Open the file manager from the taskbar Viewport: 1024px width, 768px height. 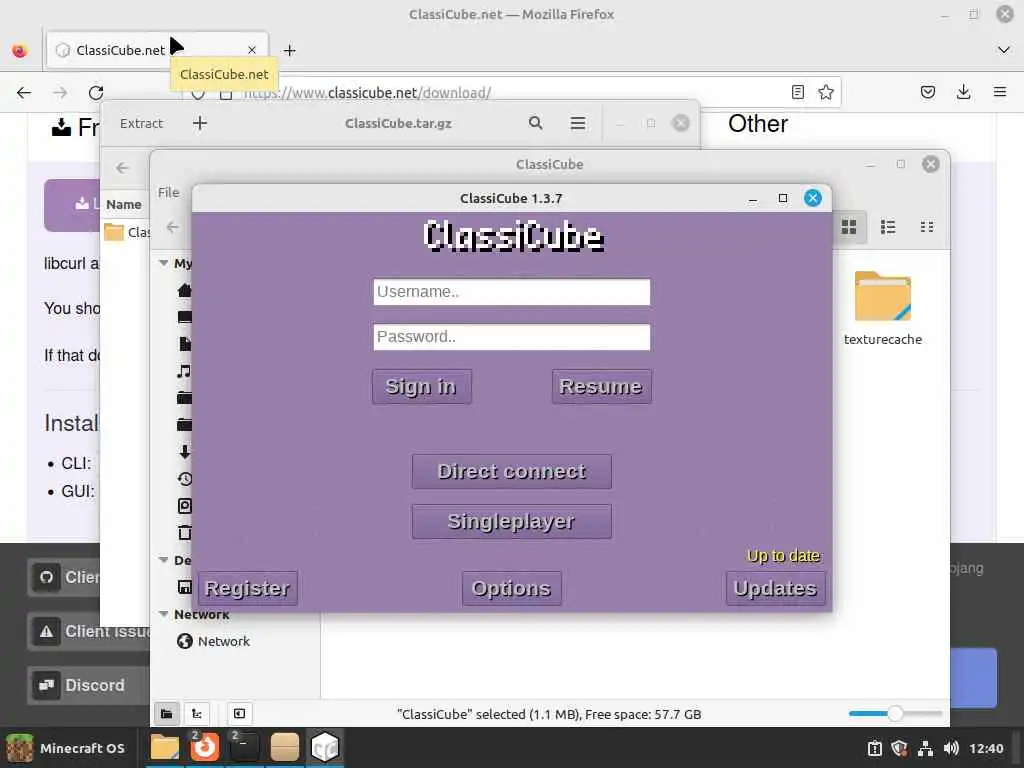point(165,747)
